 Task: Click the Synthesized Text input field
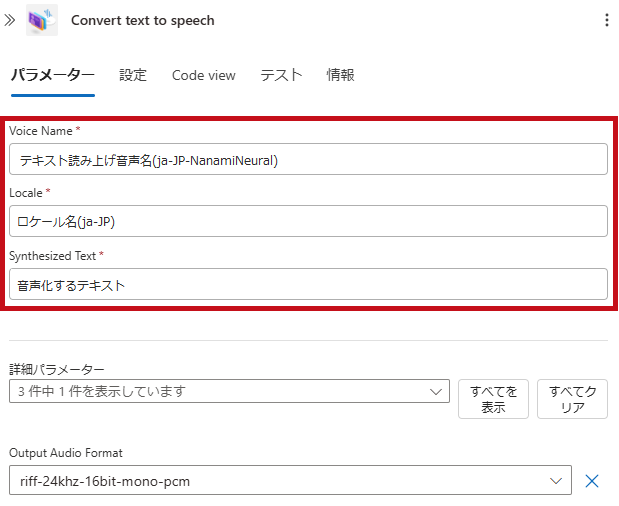(308, 284)
